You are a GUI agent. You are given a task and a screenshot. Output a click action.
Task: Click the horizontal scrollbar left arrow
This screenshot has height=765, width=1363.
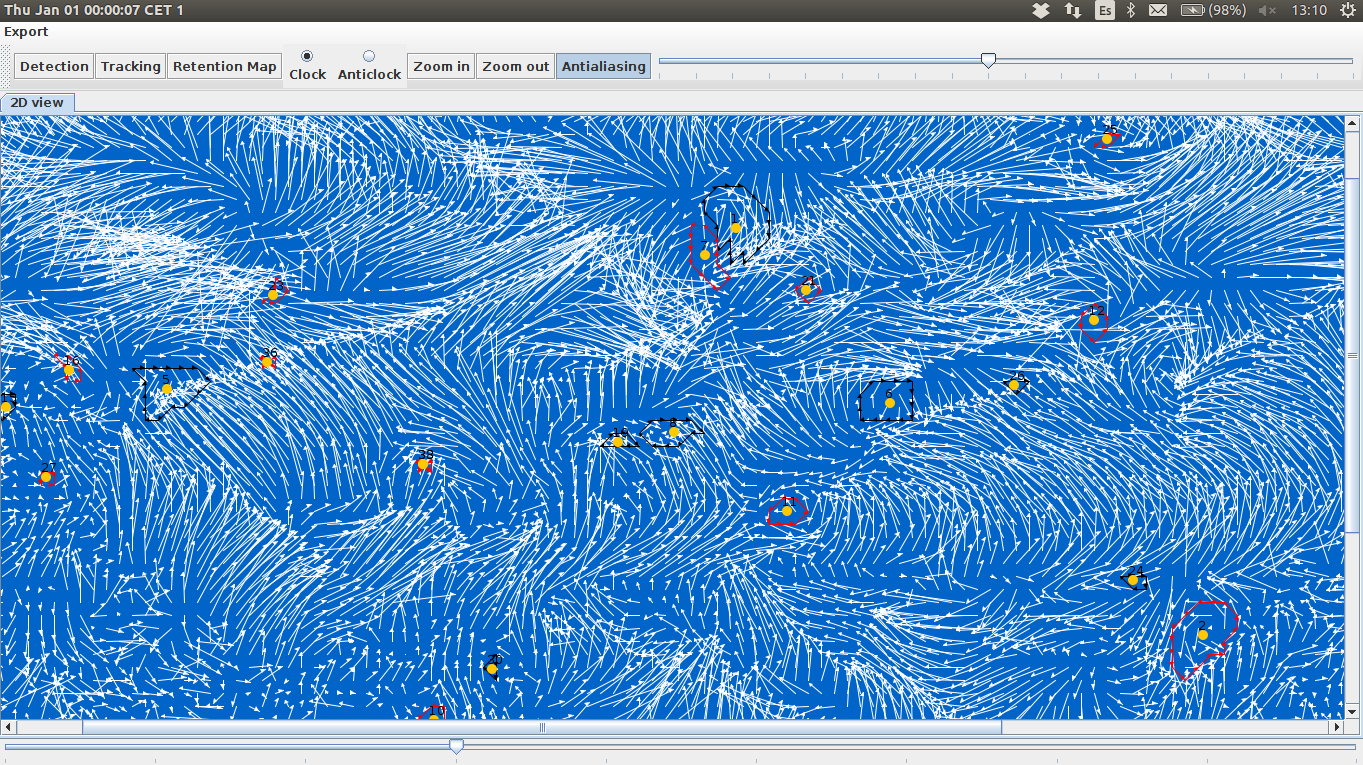(9, 728)
